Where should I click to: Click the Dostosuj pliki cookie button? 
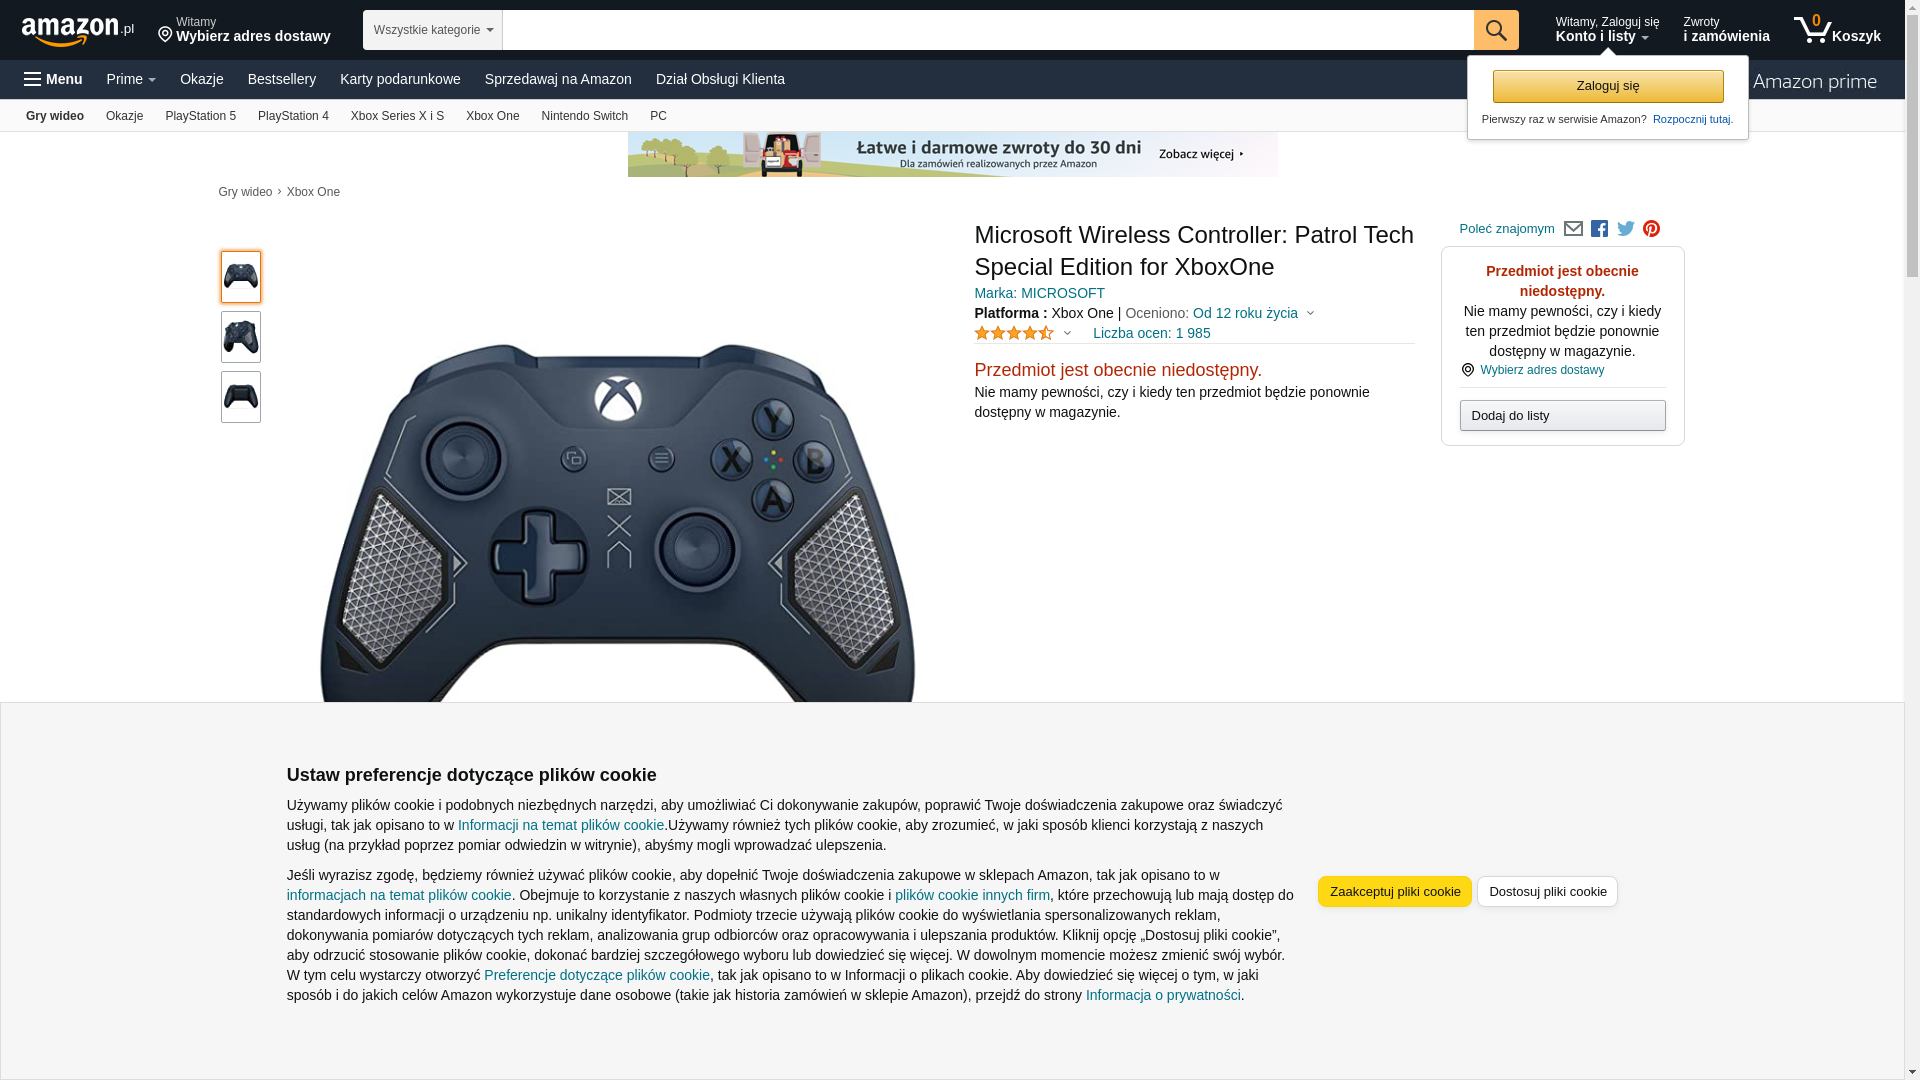(1547, 892)
